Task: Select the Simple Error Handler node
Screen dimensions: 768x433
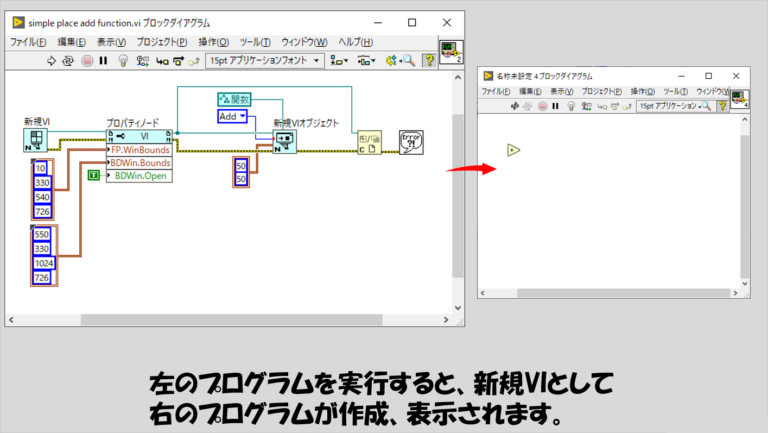Action: pyautogui.click(x=411, y=143)
